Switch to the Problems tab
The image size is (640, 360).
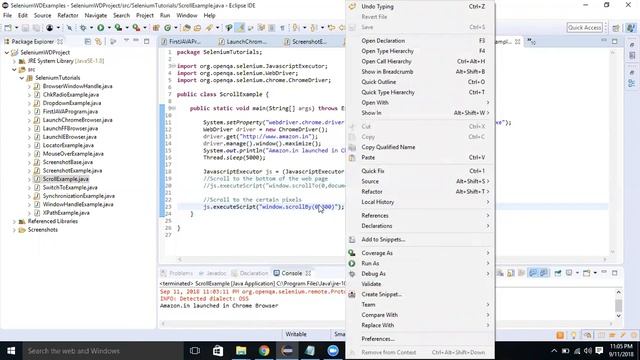tap(177, 273)
